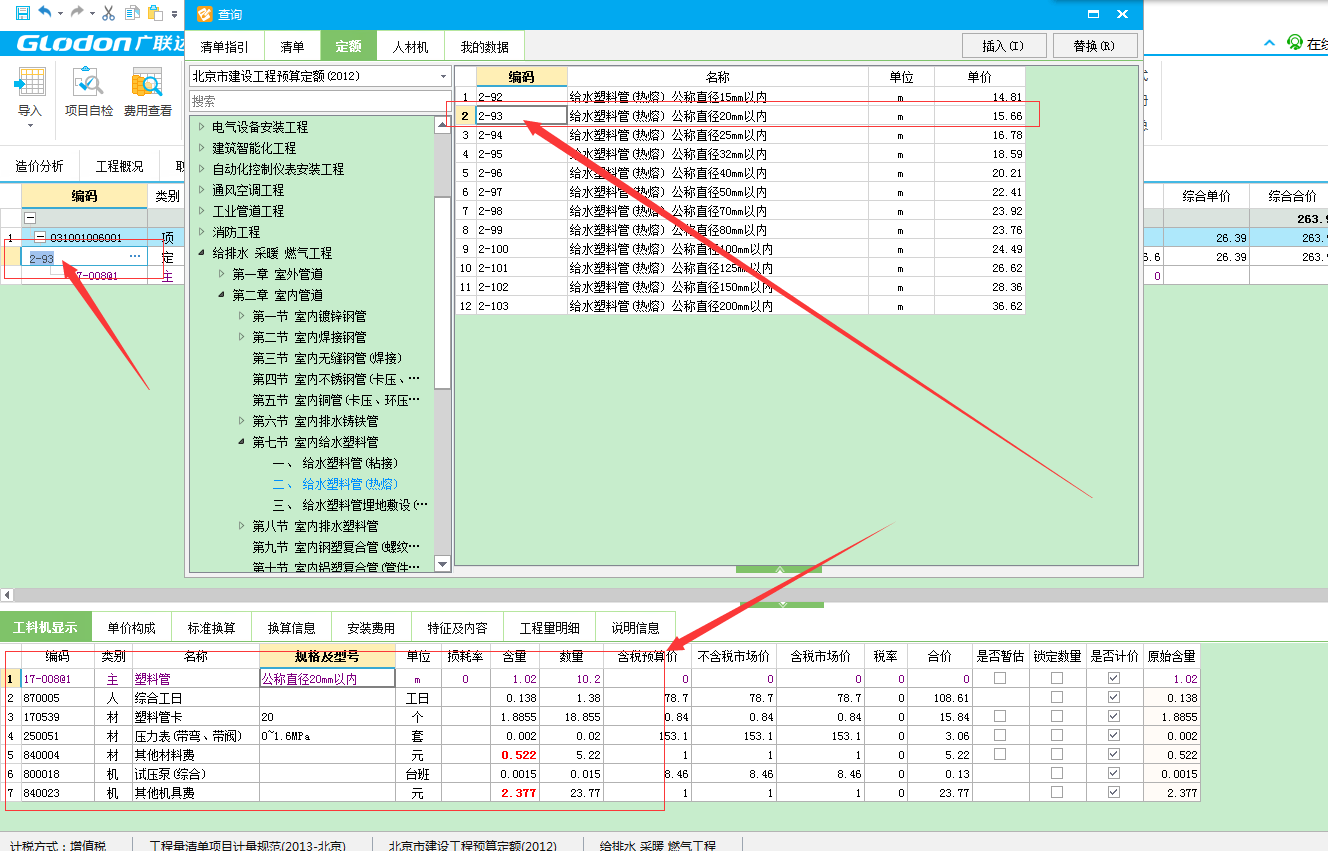
Task: Switch to the 清单指引 tab
Action: point(226,46)
